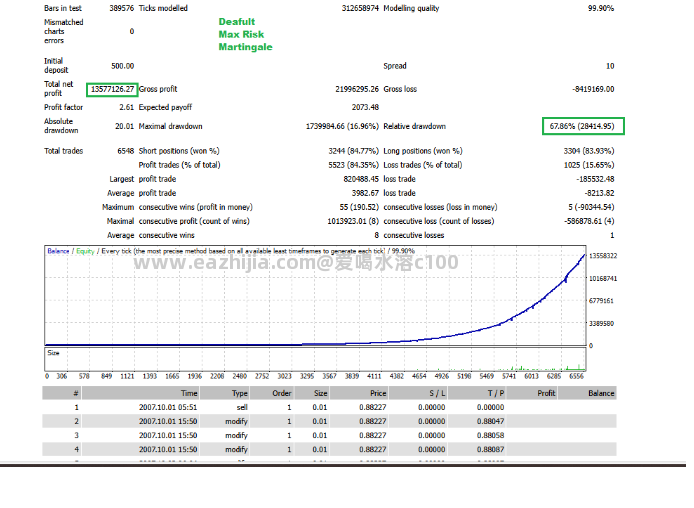Click the Size sub-chart panel label

(x=53, y=353)
